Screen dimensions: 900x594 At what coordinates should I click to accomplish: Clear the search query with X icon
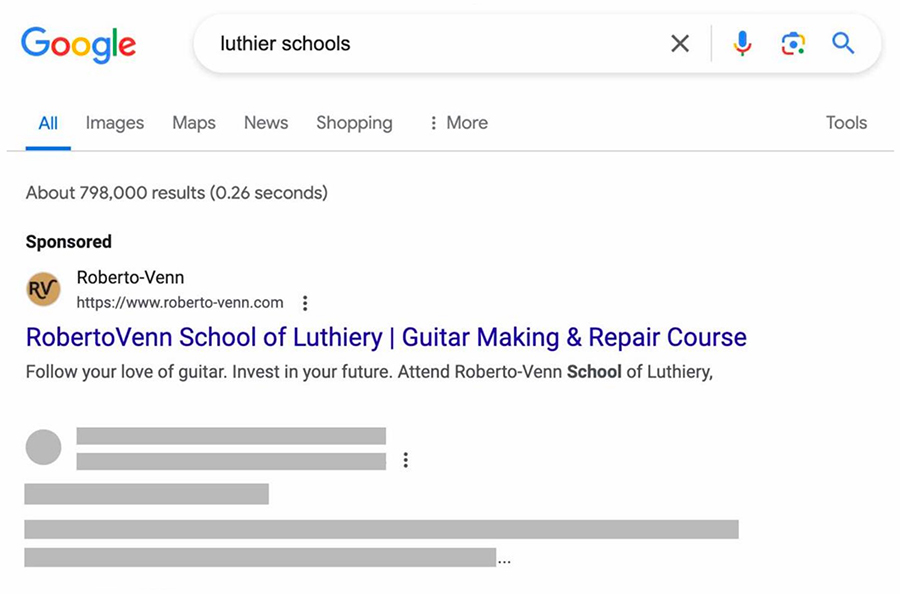(680, 43)
